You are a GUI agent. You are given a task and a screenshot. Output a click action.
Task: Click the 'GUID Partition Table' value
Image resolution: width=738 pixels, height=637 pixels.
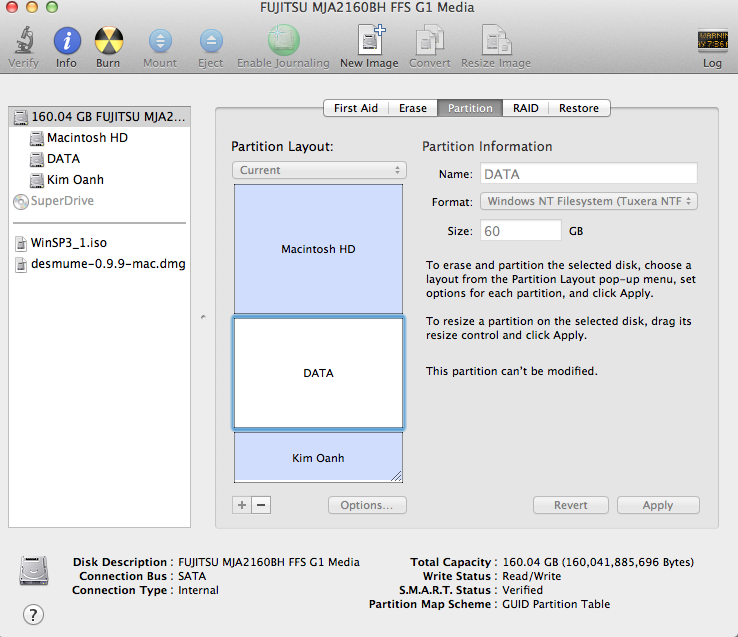point(556,604)
